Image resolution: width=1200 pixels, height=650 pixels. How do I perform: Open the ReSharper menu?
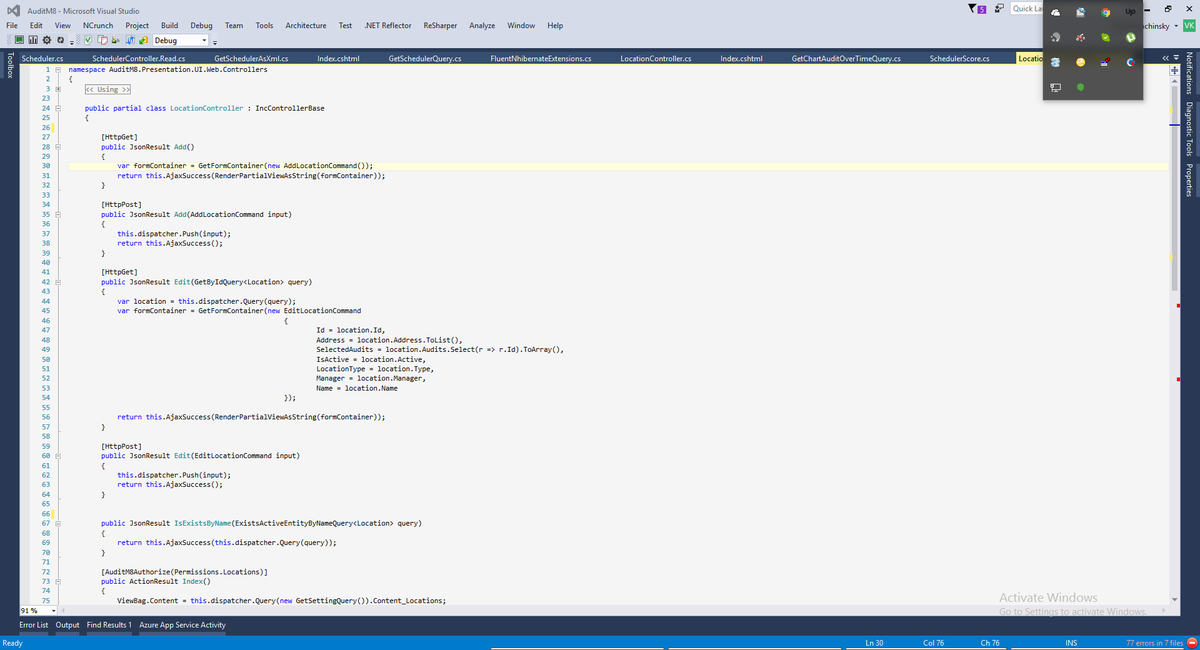[x=440, y=25]
